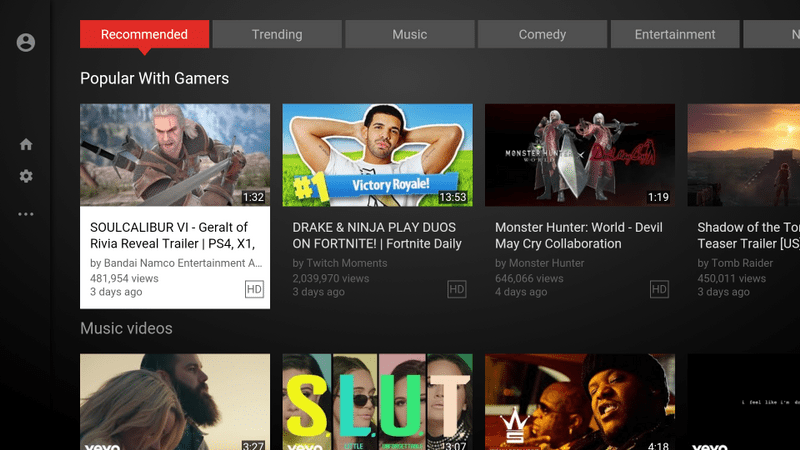Click the '450,011 views' text
The width and height of the screenshot is (800, 450).
[732, 279]
